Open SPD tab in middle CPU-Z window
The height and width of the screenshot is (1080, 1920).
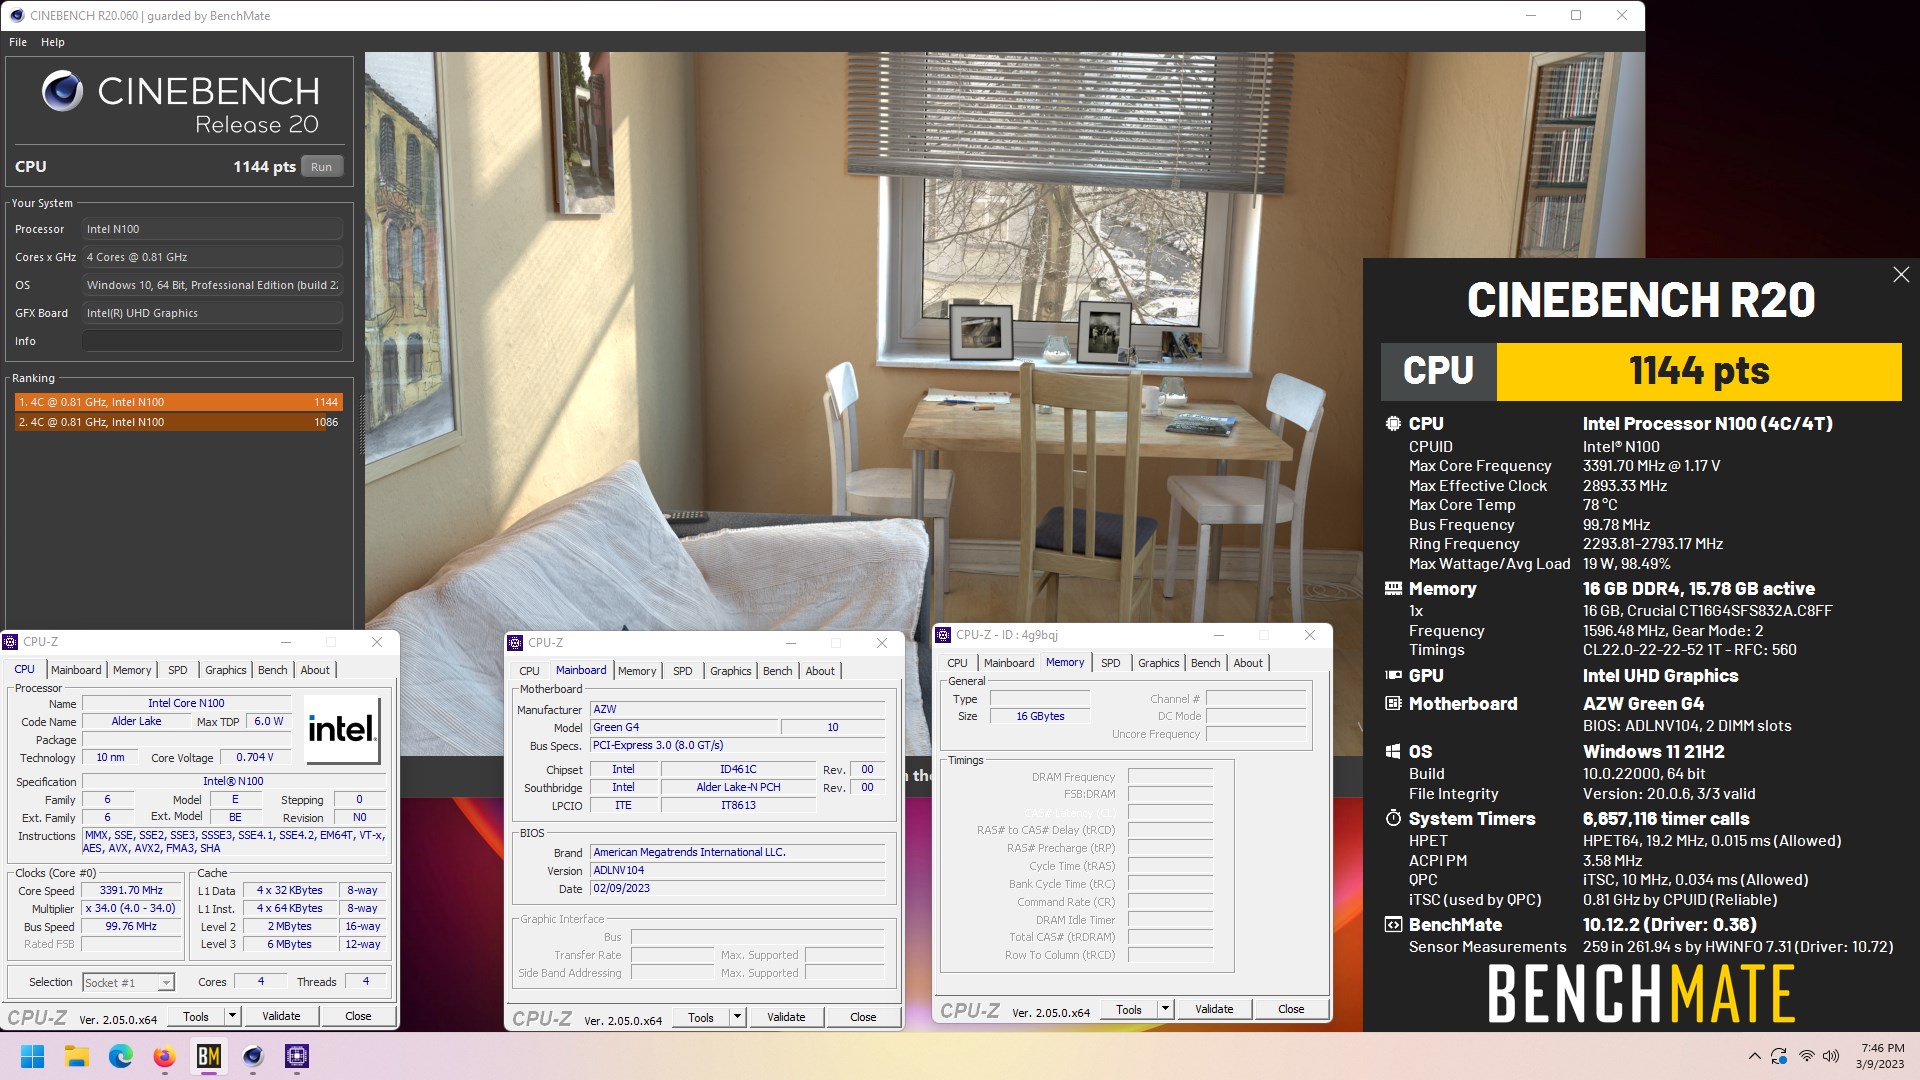pyautogui.click(x=683, y=671)
